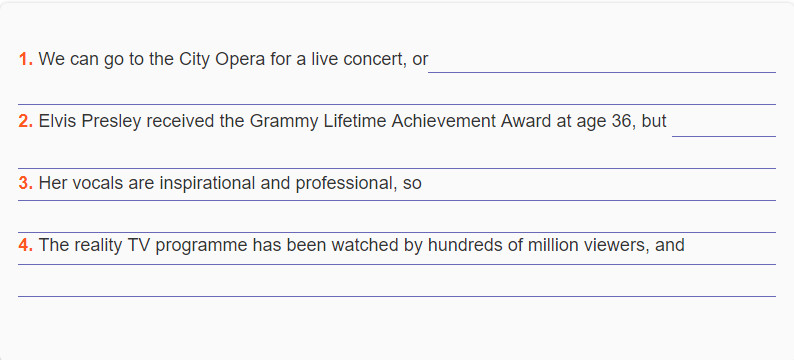The image size is (794, 360).
Task: Click the short blank after 'age 36, but'
Action: tap(724, 127)
